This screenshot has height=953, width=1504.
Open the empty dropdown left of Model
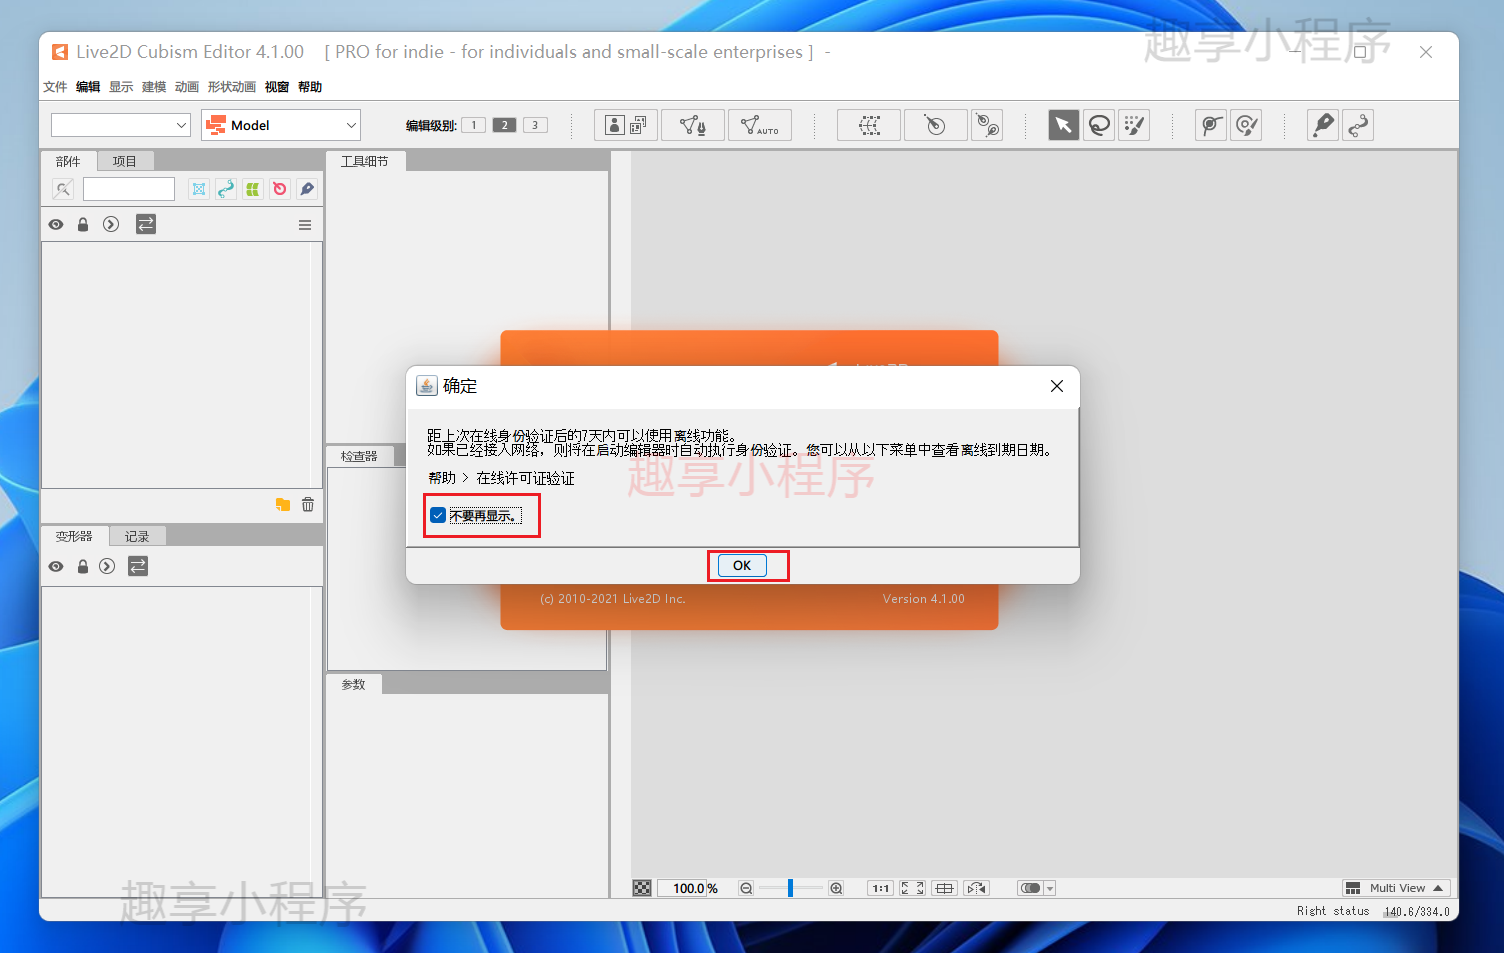(121, 125)
